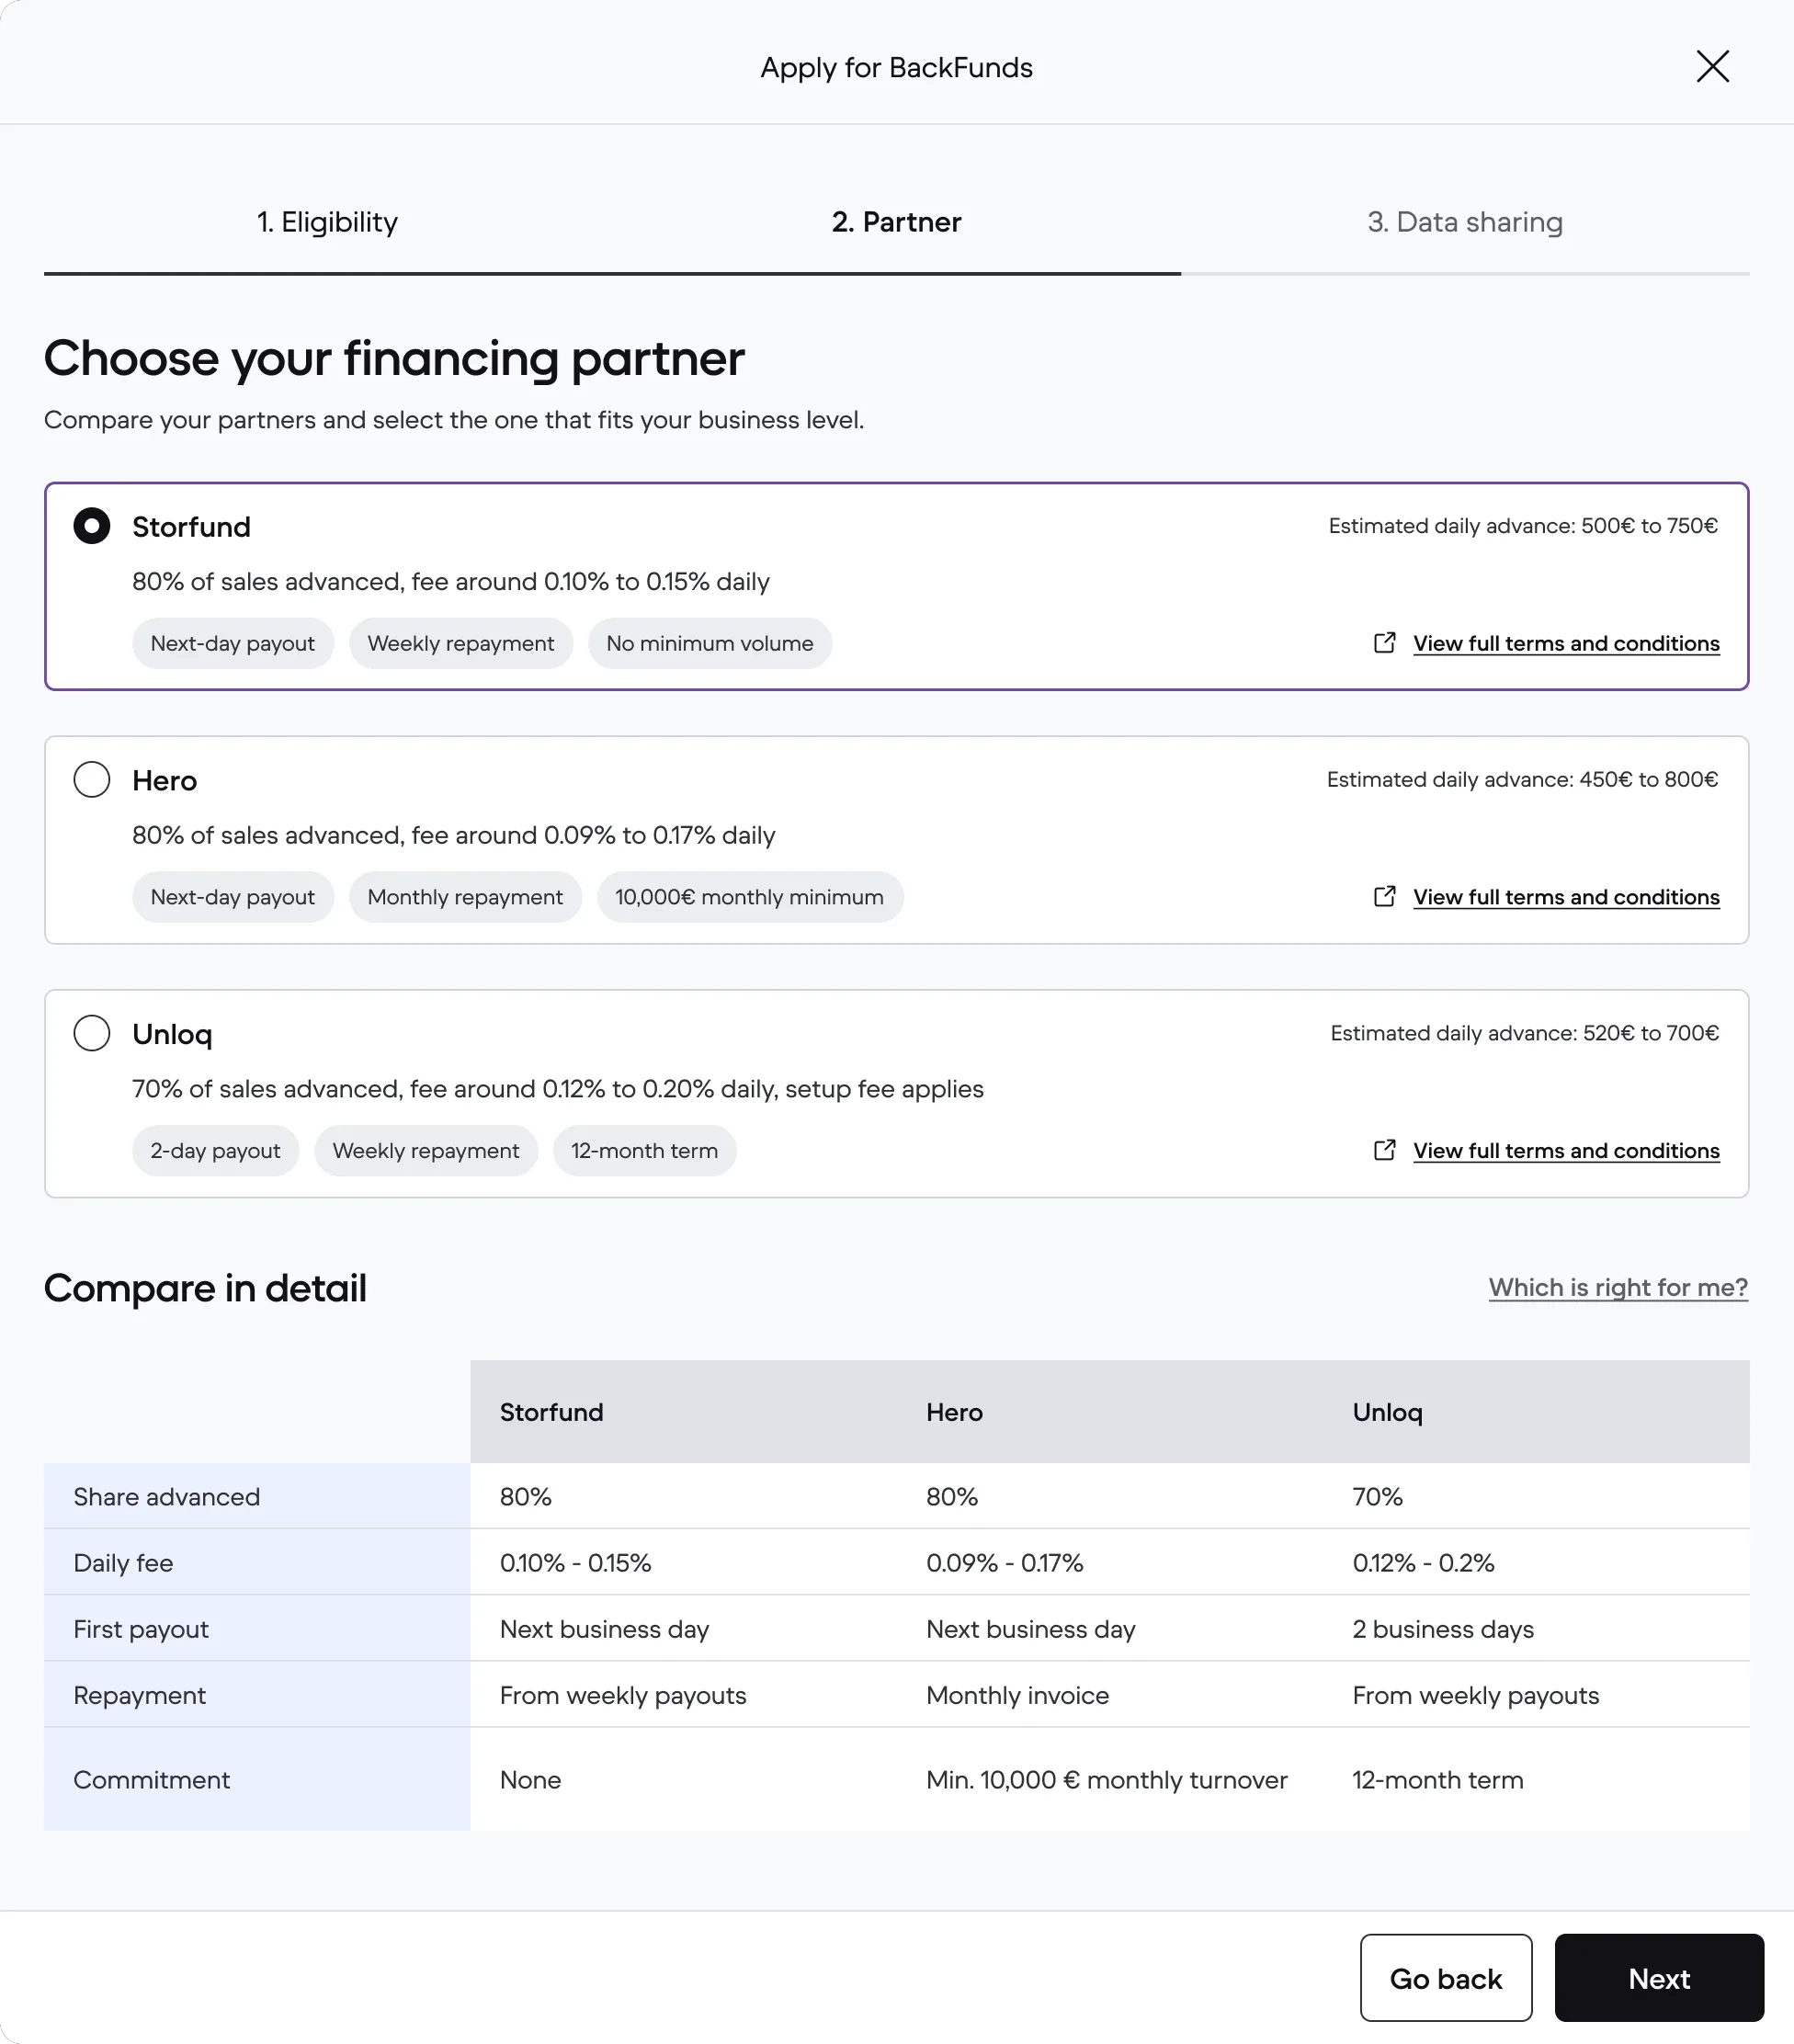Click the external link icon in Unloq card
This screenshot has height=2044, width=1794.
coord(1384,1150)
